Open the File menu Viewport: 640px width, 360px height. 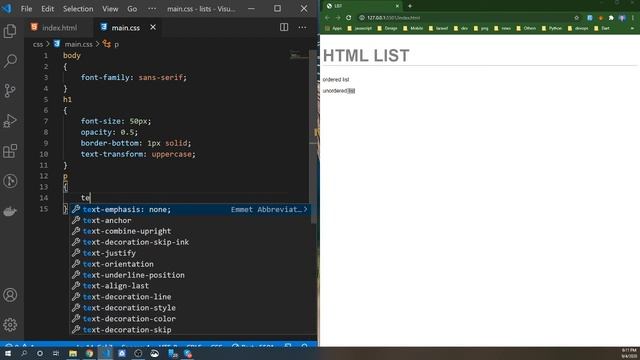coord(27,9)
